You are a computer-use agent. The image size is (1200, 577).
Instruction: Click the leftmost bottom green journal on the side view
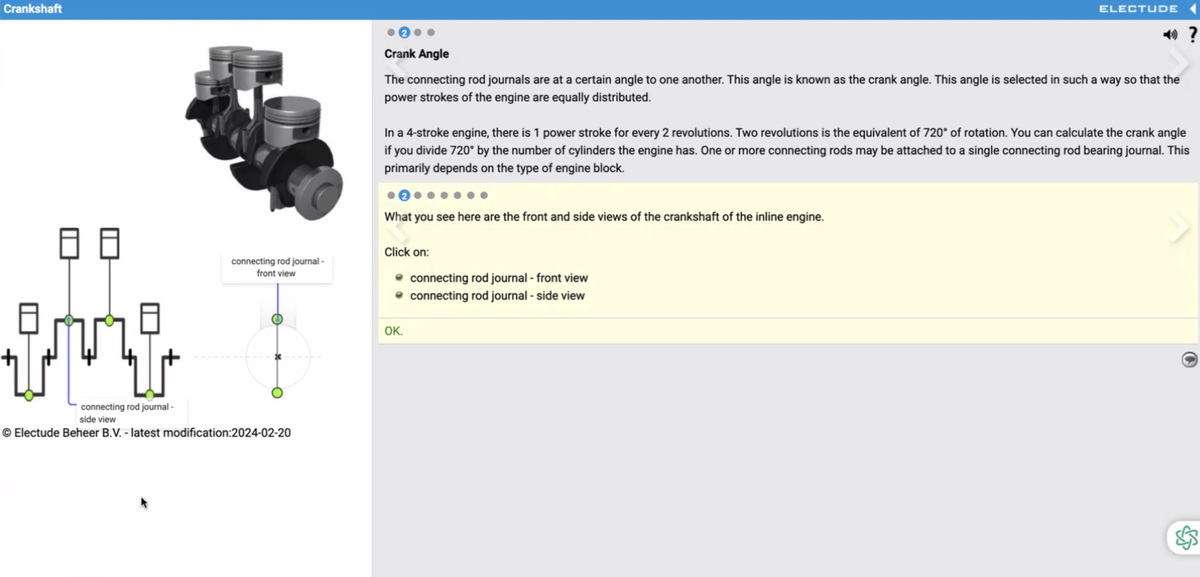click(29, 395)
